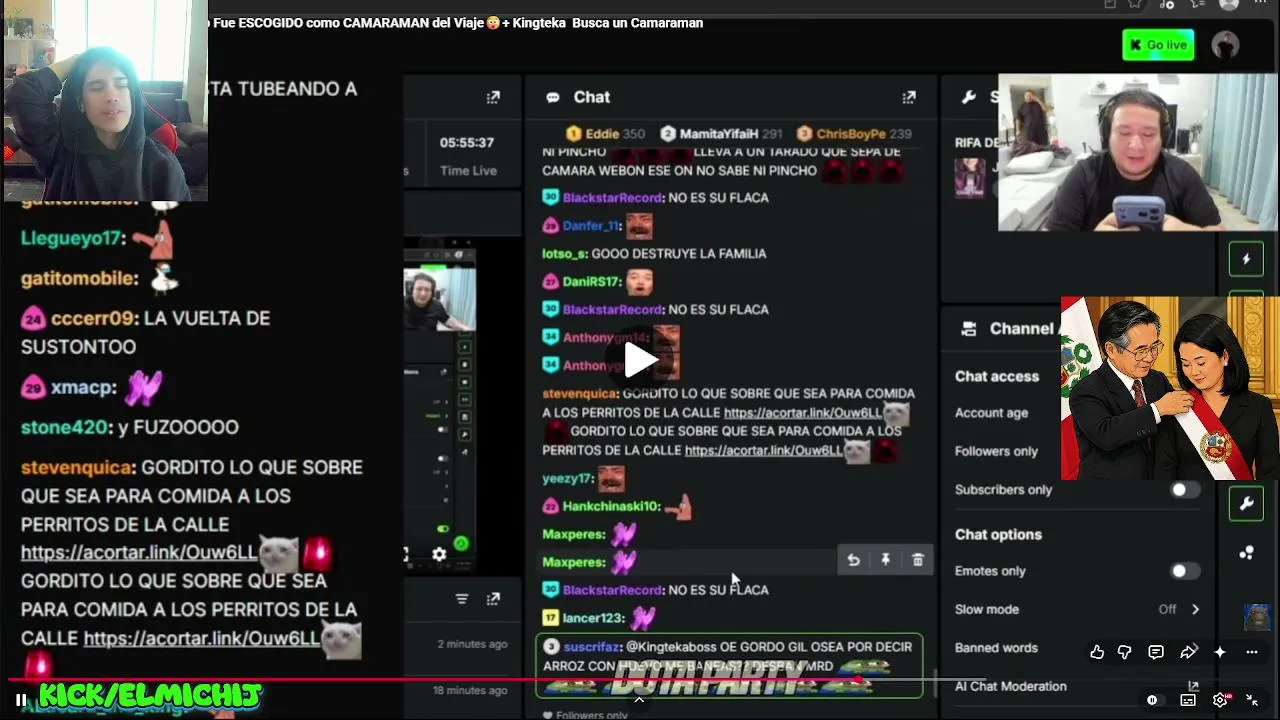Expand Slow mode options chevron
This screenshot has width=1280, height=720.
pyautogui.click(x=1195, y=609)
